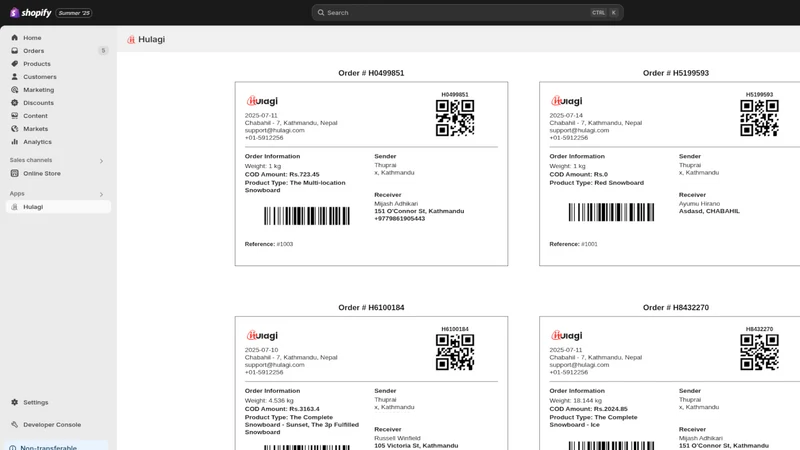Click the QR code on label H8432270
Screen dimensions: 800x450
coord(759,353)
